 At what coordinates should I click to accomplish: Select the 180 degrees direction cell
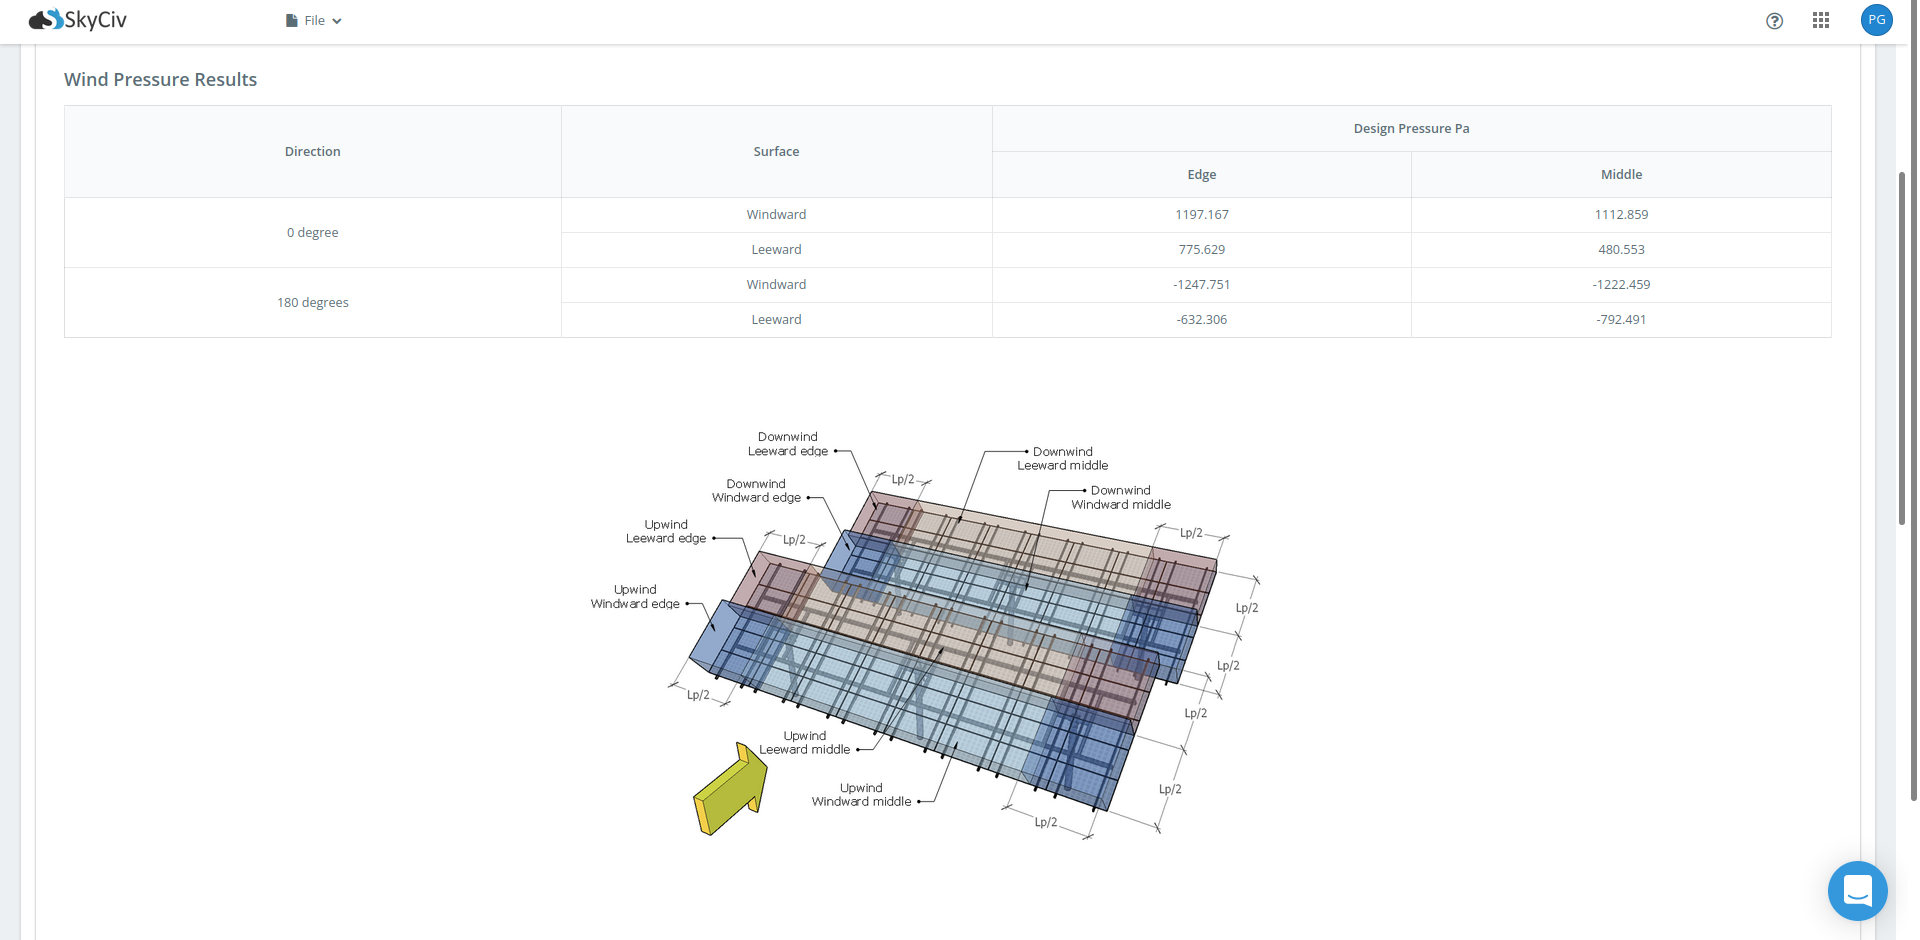click(312, 303)
